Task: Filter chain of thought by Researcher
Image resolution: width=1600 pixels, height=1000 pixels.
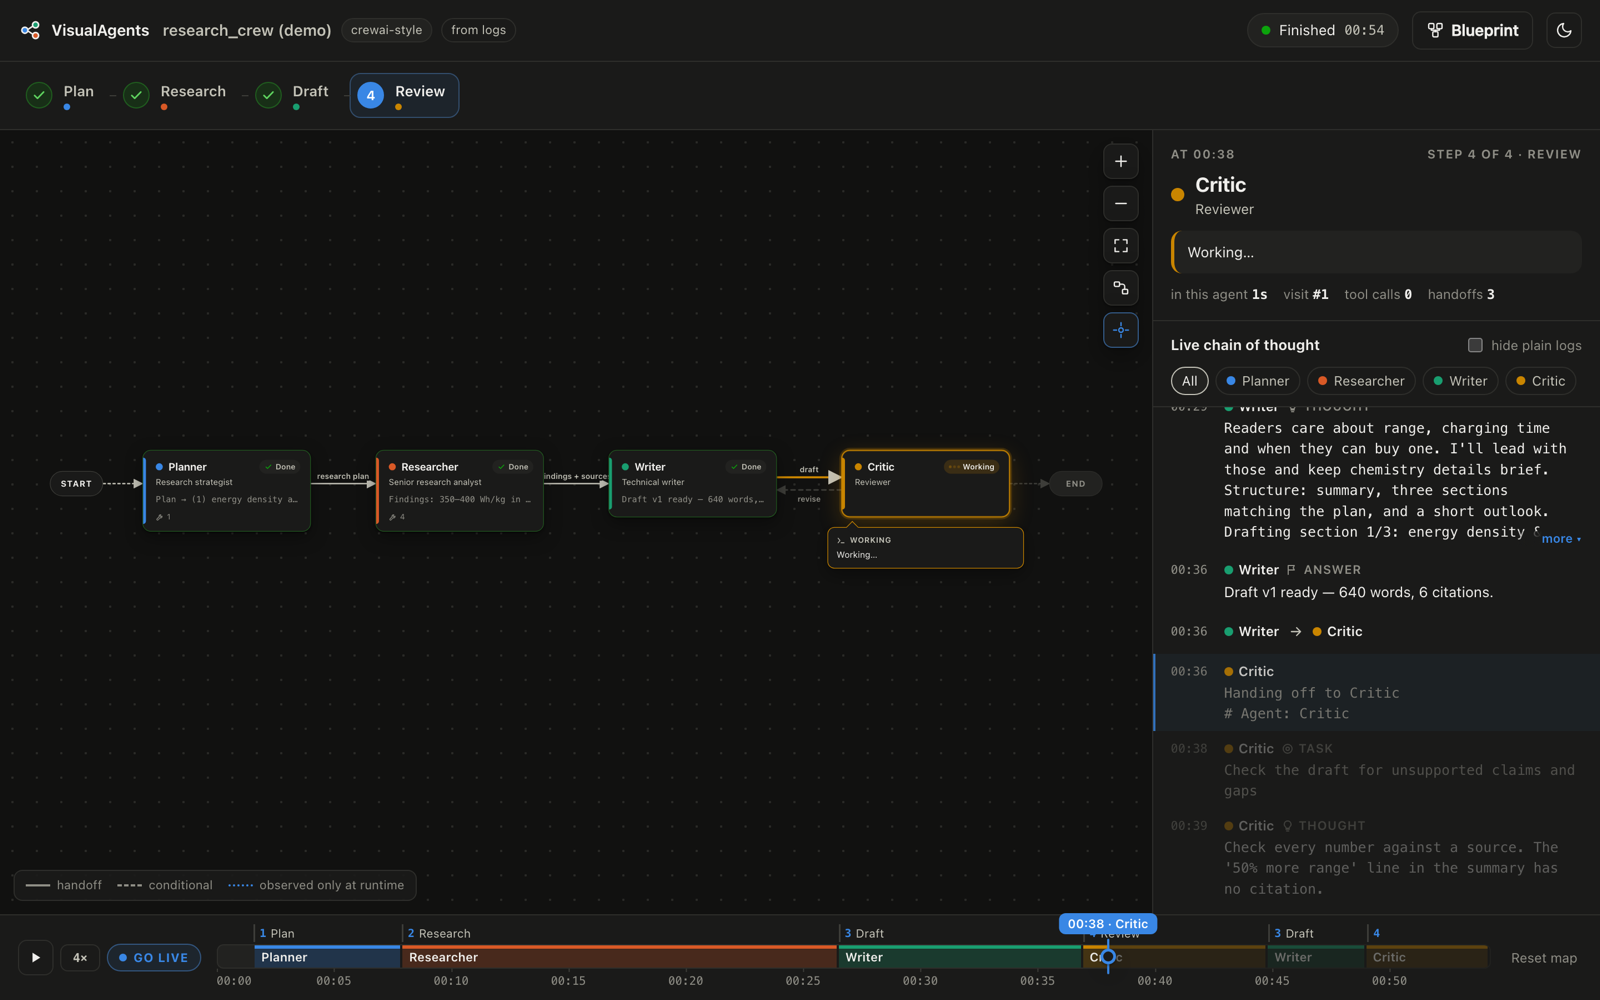Action: coord(1361,381)
